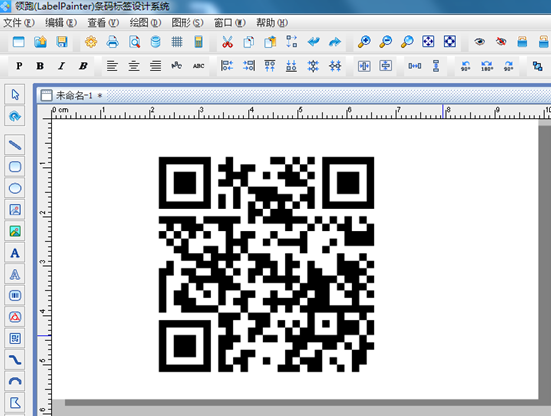This screenshot has width=551, height=416.
Task: Open the 窗口(W) menu
Action: [230, 23]
